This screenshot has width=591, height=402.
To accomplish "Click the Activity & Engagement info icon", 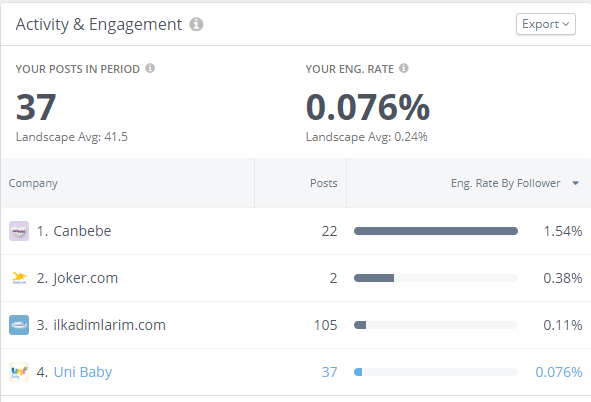I will point(196,24).
